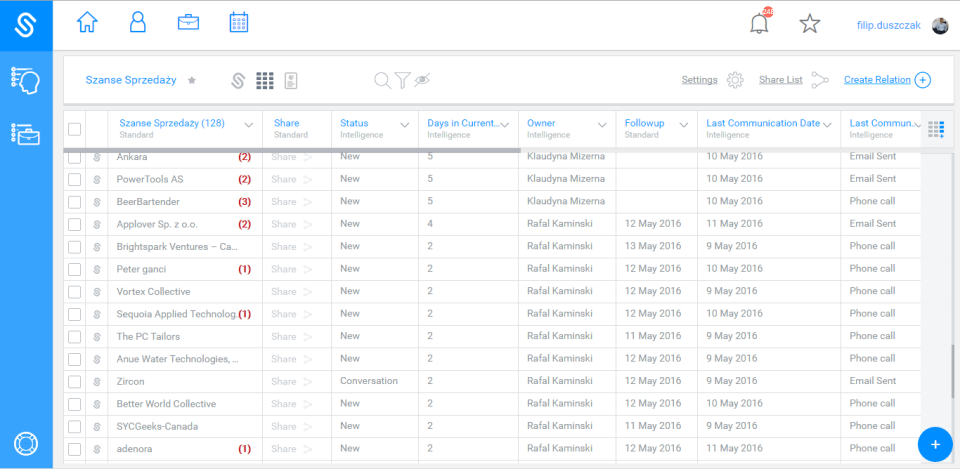Open the home icon in top navigation
The image size is (960, 469).
tap(87, 23)
